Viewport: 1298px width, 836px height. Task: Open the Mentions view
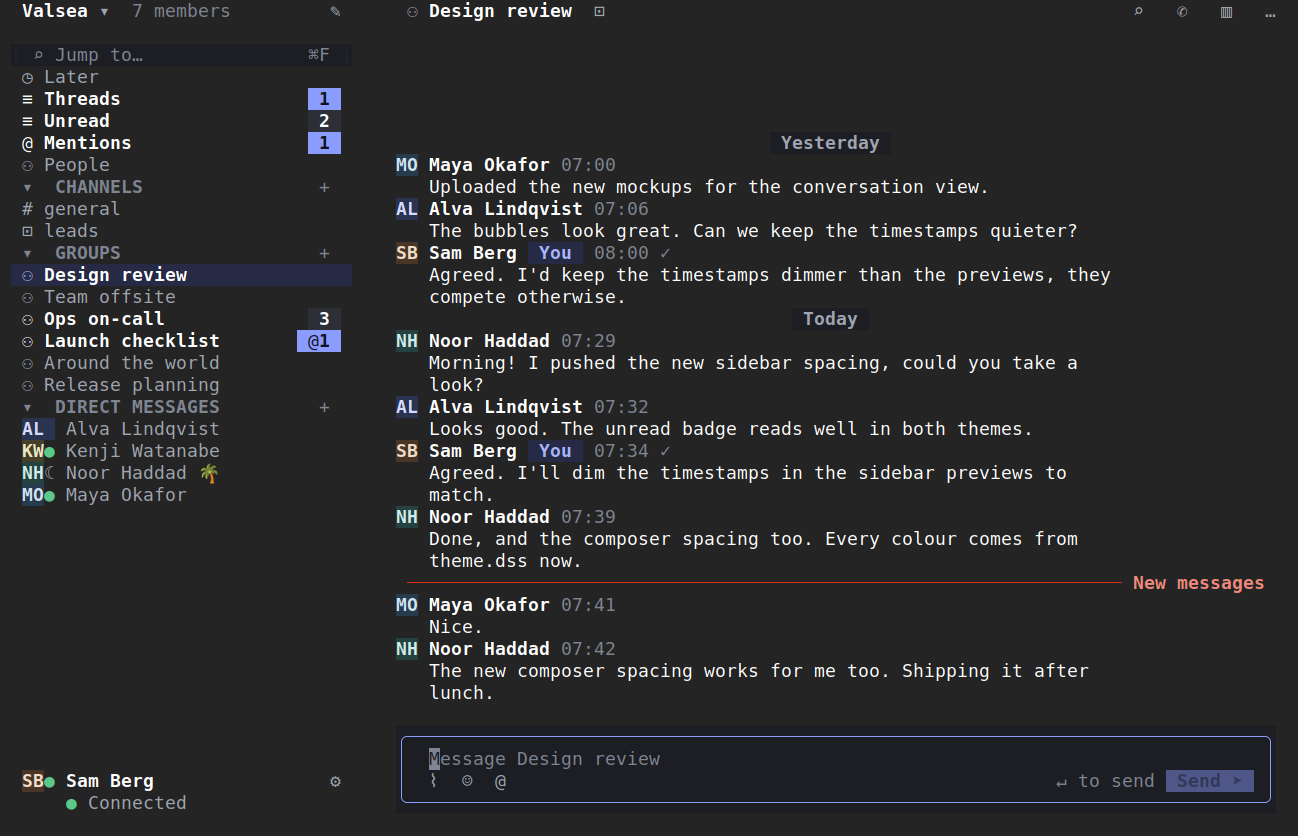point(181,143)
